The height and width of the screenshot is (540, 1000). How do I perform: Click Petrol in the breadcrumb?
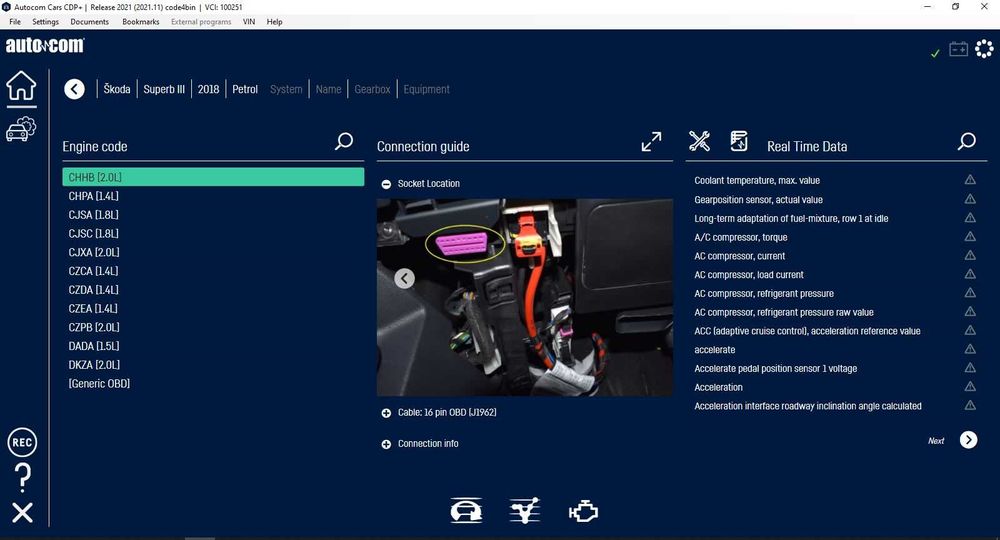pos(245,89)
